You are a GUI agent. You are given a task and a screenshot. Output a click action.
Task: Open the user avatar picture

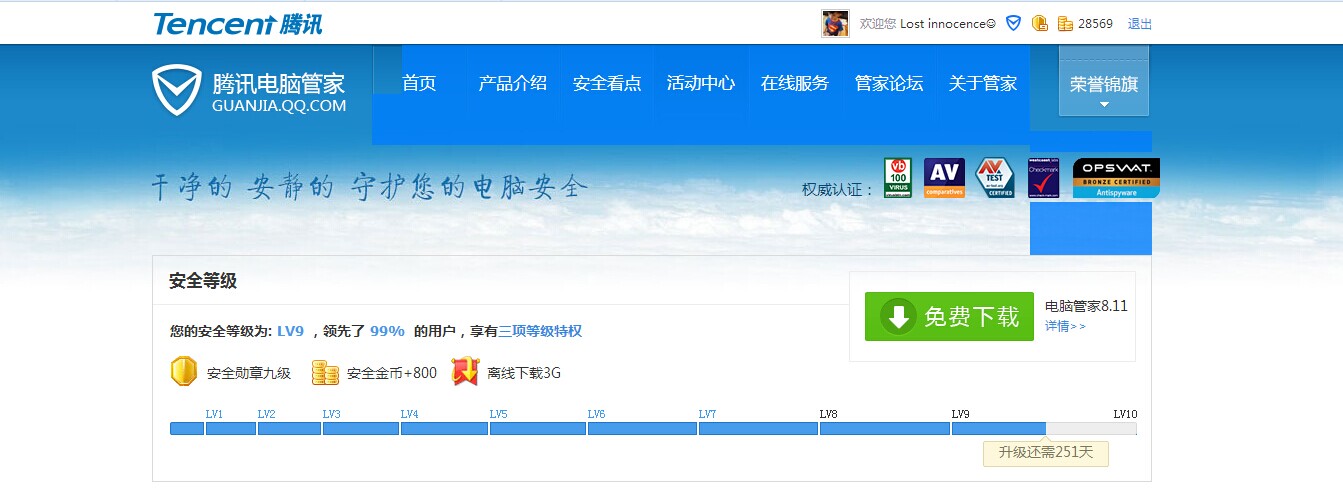[x=835, y=23]
